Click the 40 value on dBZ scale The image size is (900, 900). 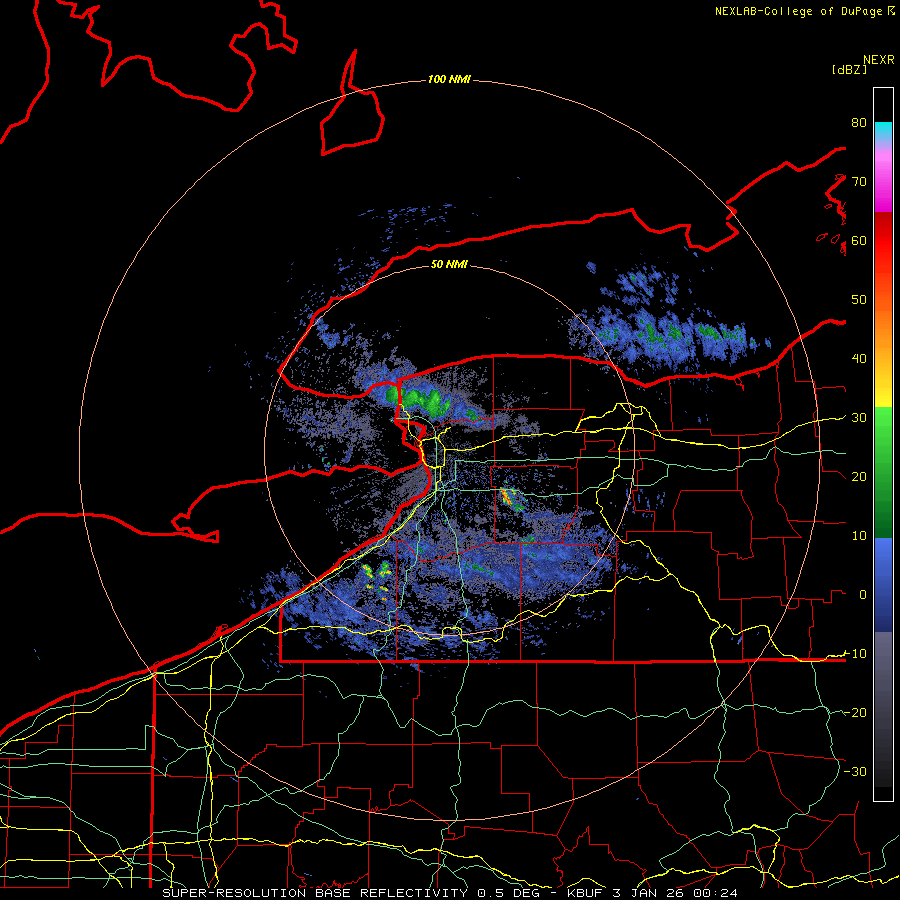click(859, 358)
